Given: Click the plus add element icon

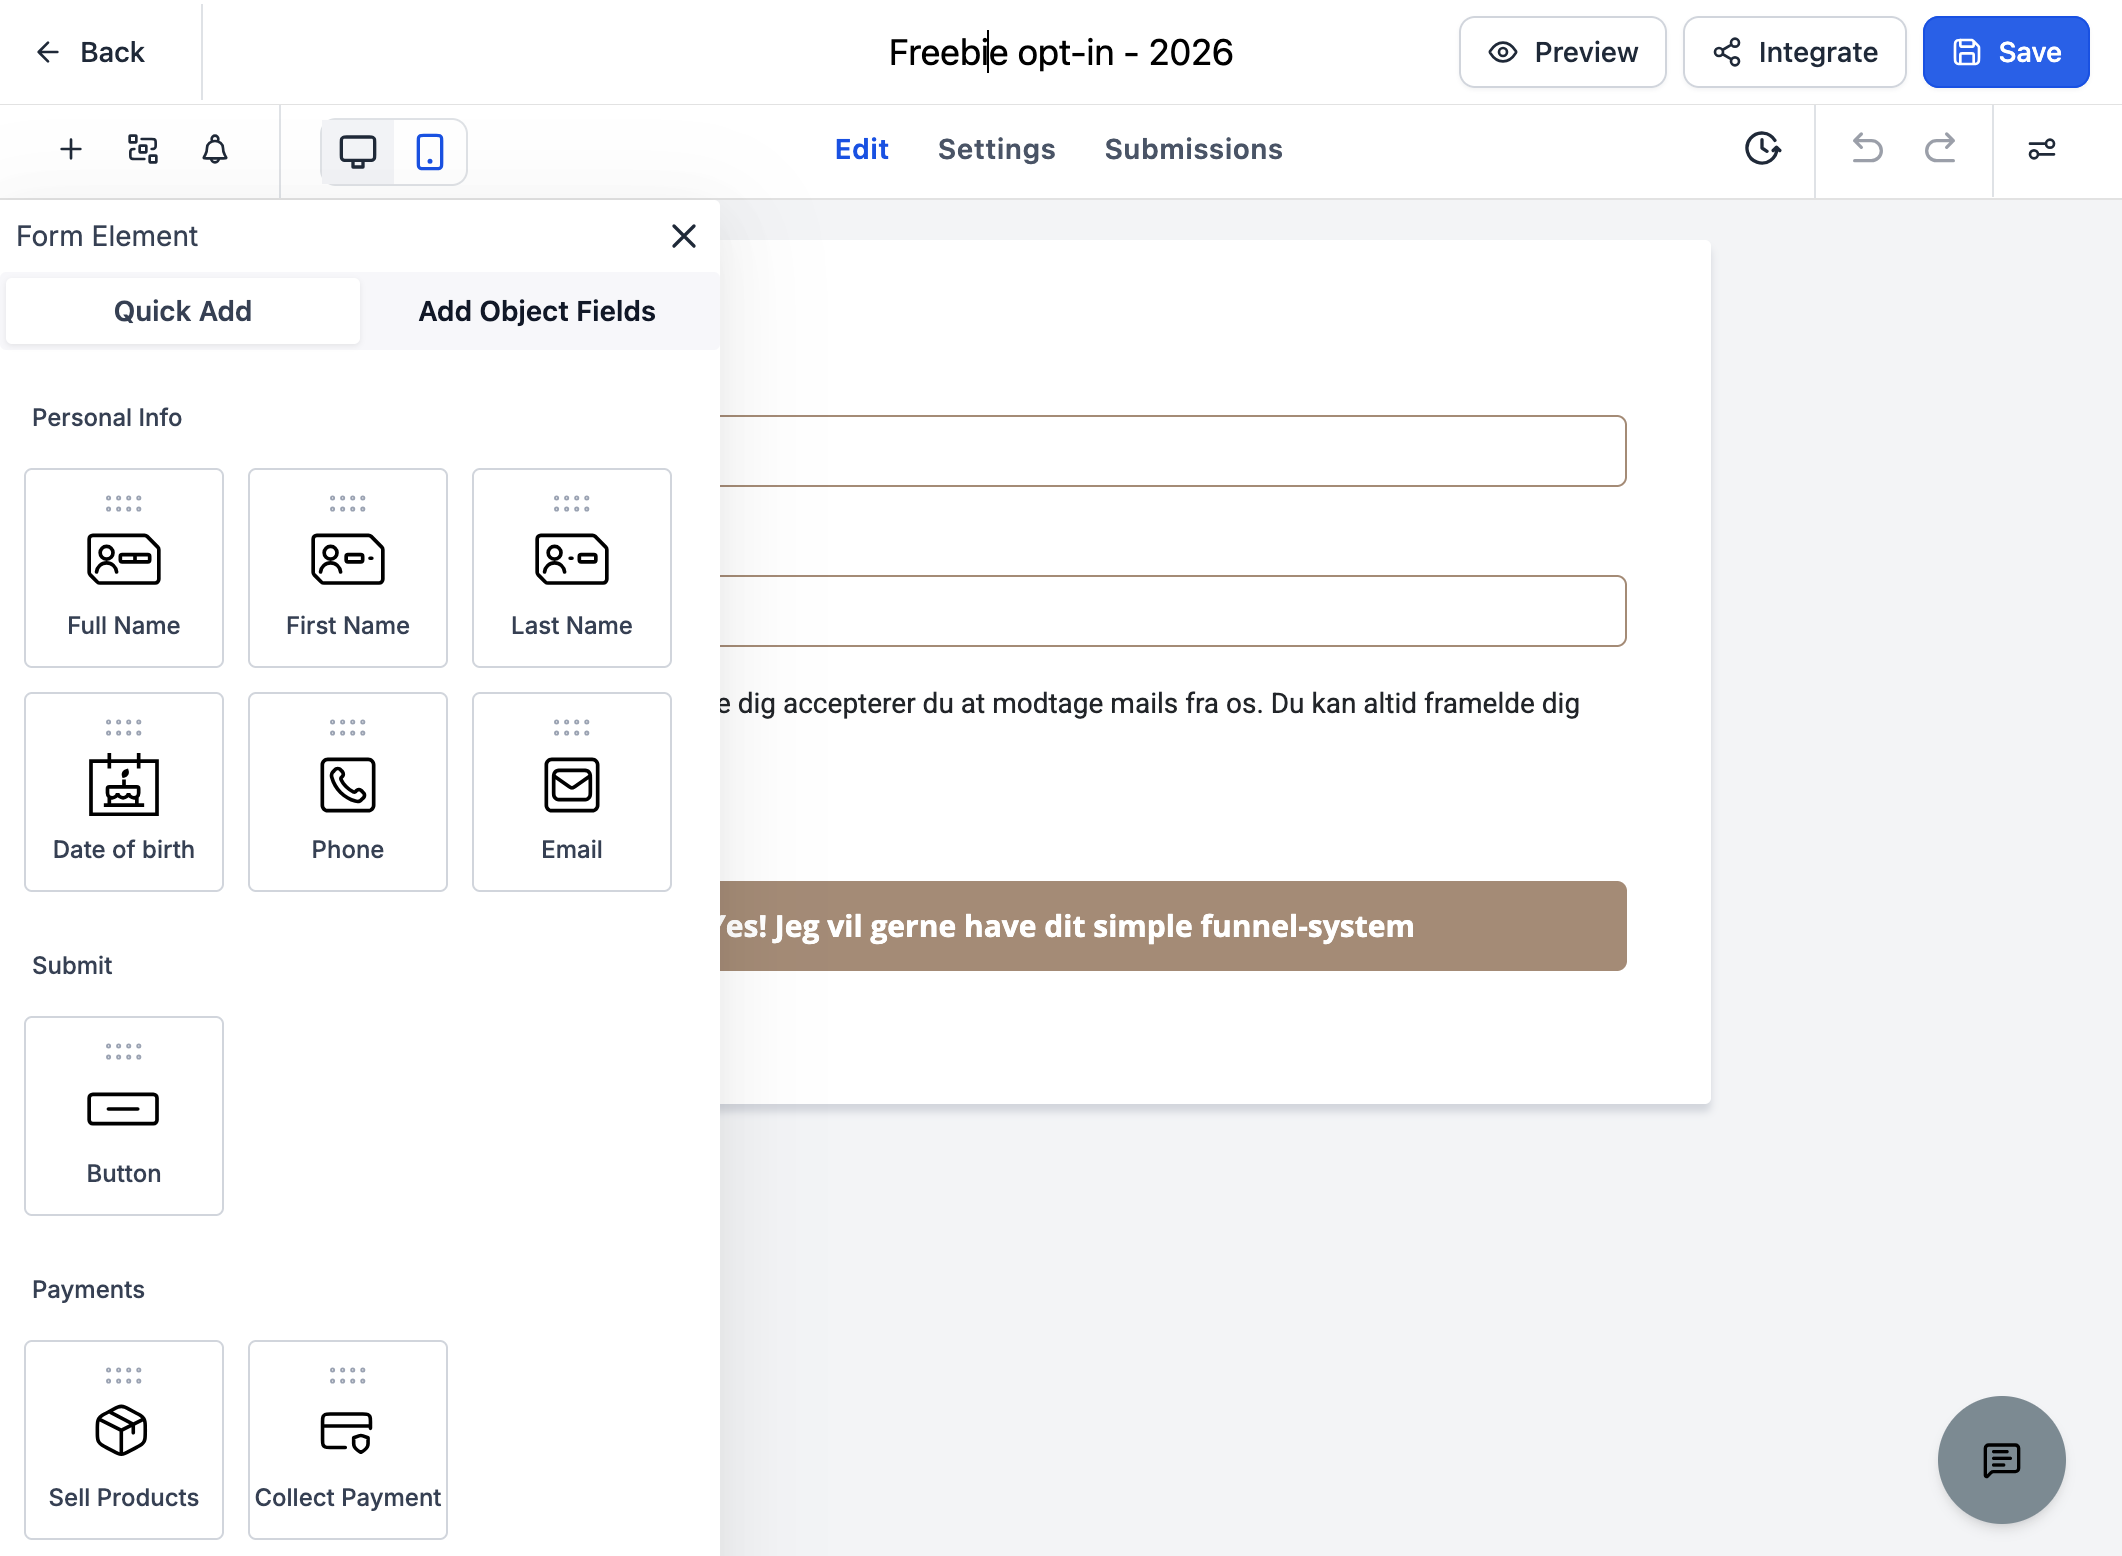Looking at the screenshot, I should 71,150.
